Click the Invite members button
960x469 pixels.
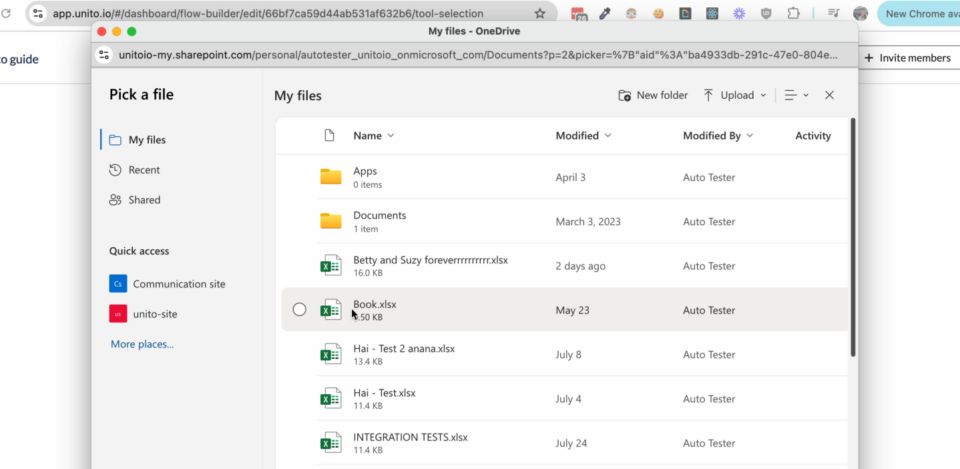(x=907, y=58)
